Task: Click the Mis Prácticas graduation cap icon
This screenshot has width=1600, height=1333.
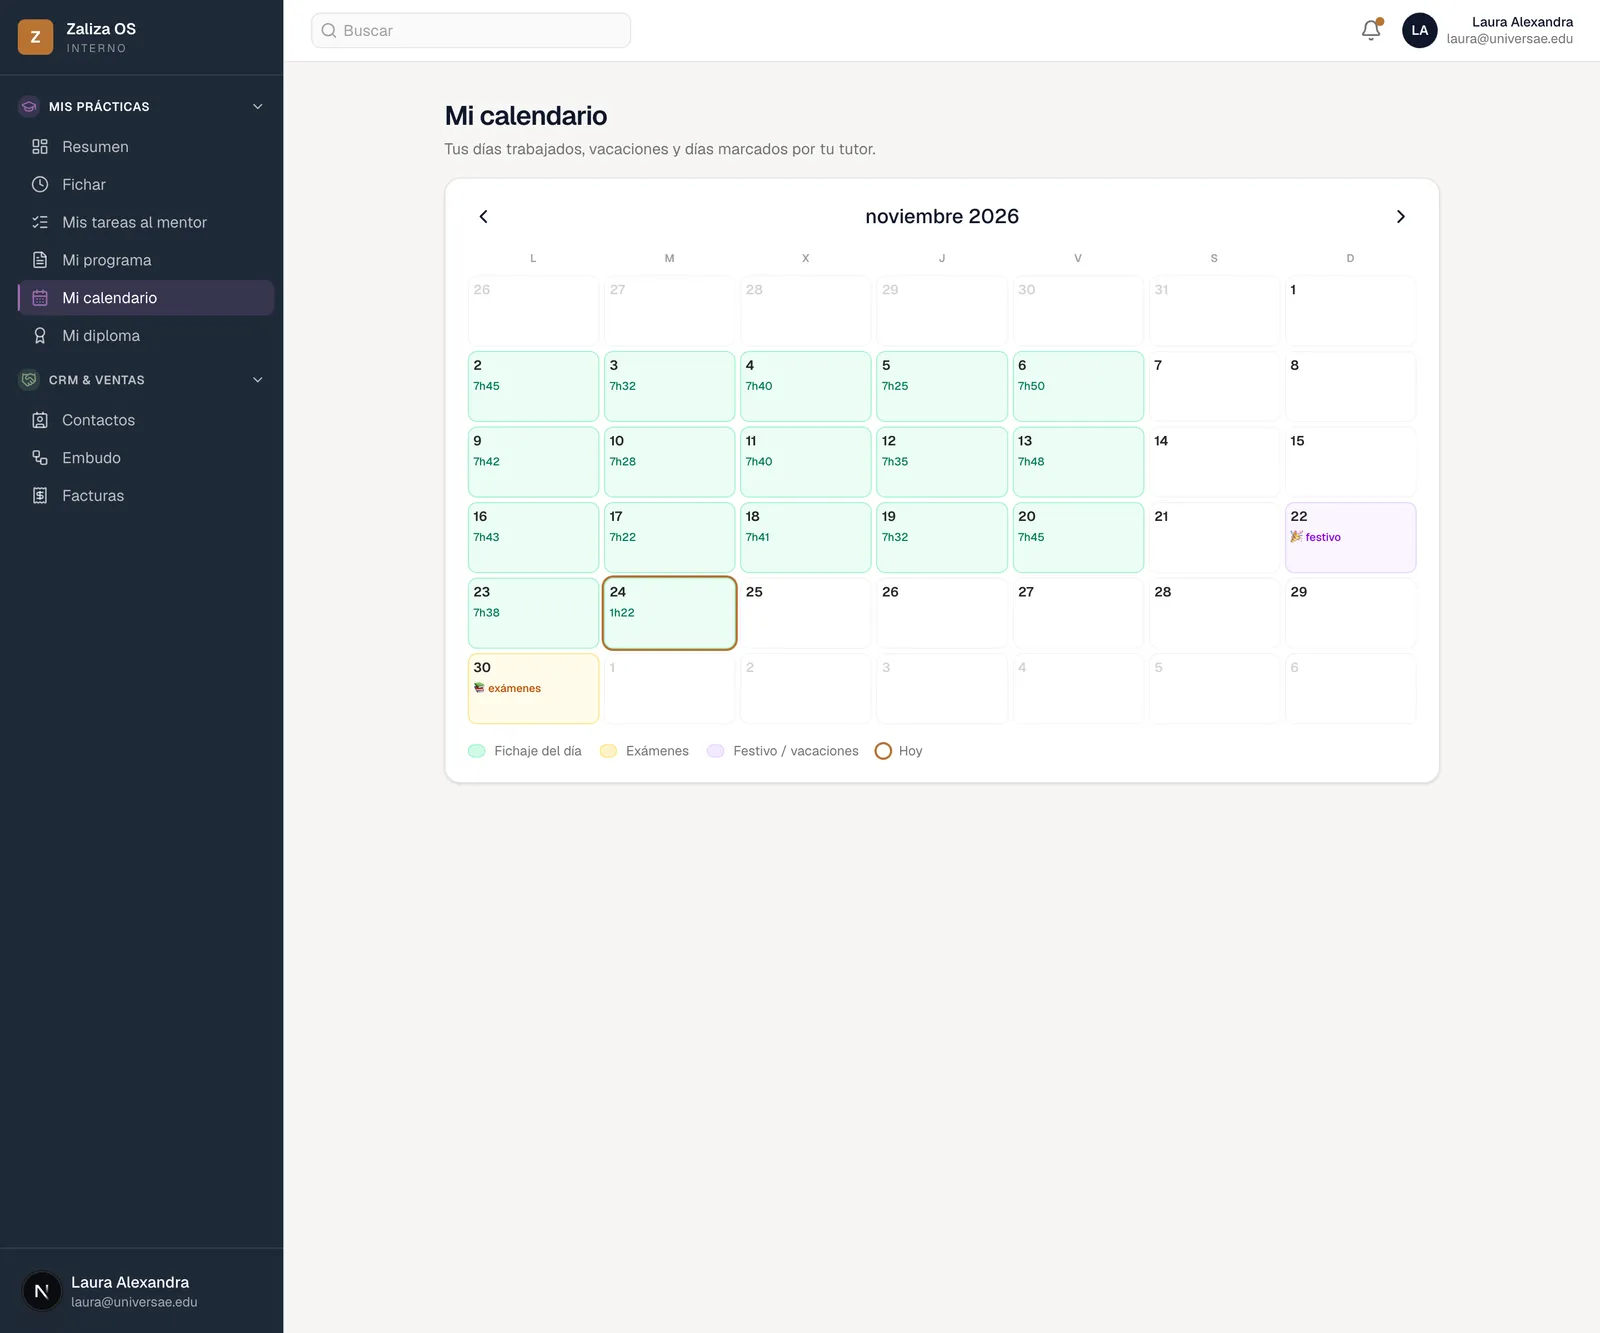Action: [29, 106]
